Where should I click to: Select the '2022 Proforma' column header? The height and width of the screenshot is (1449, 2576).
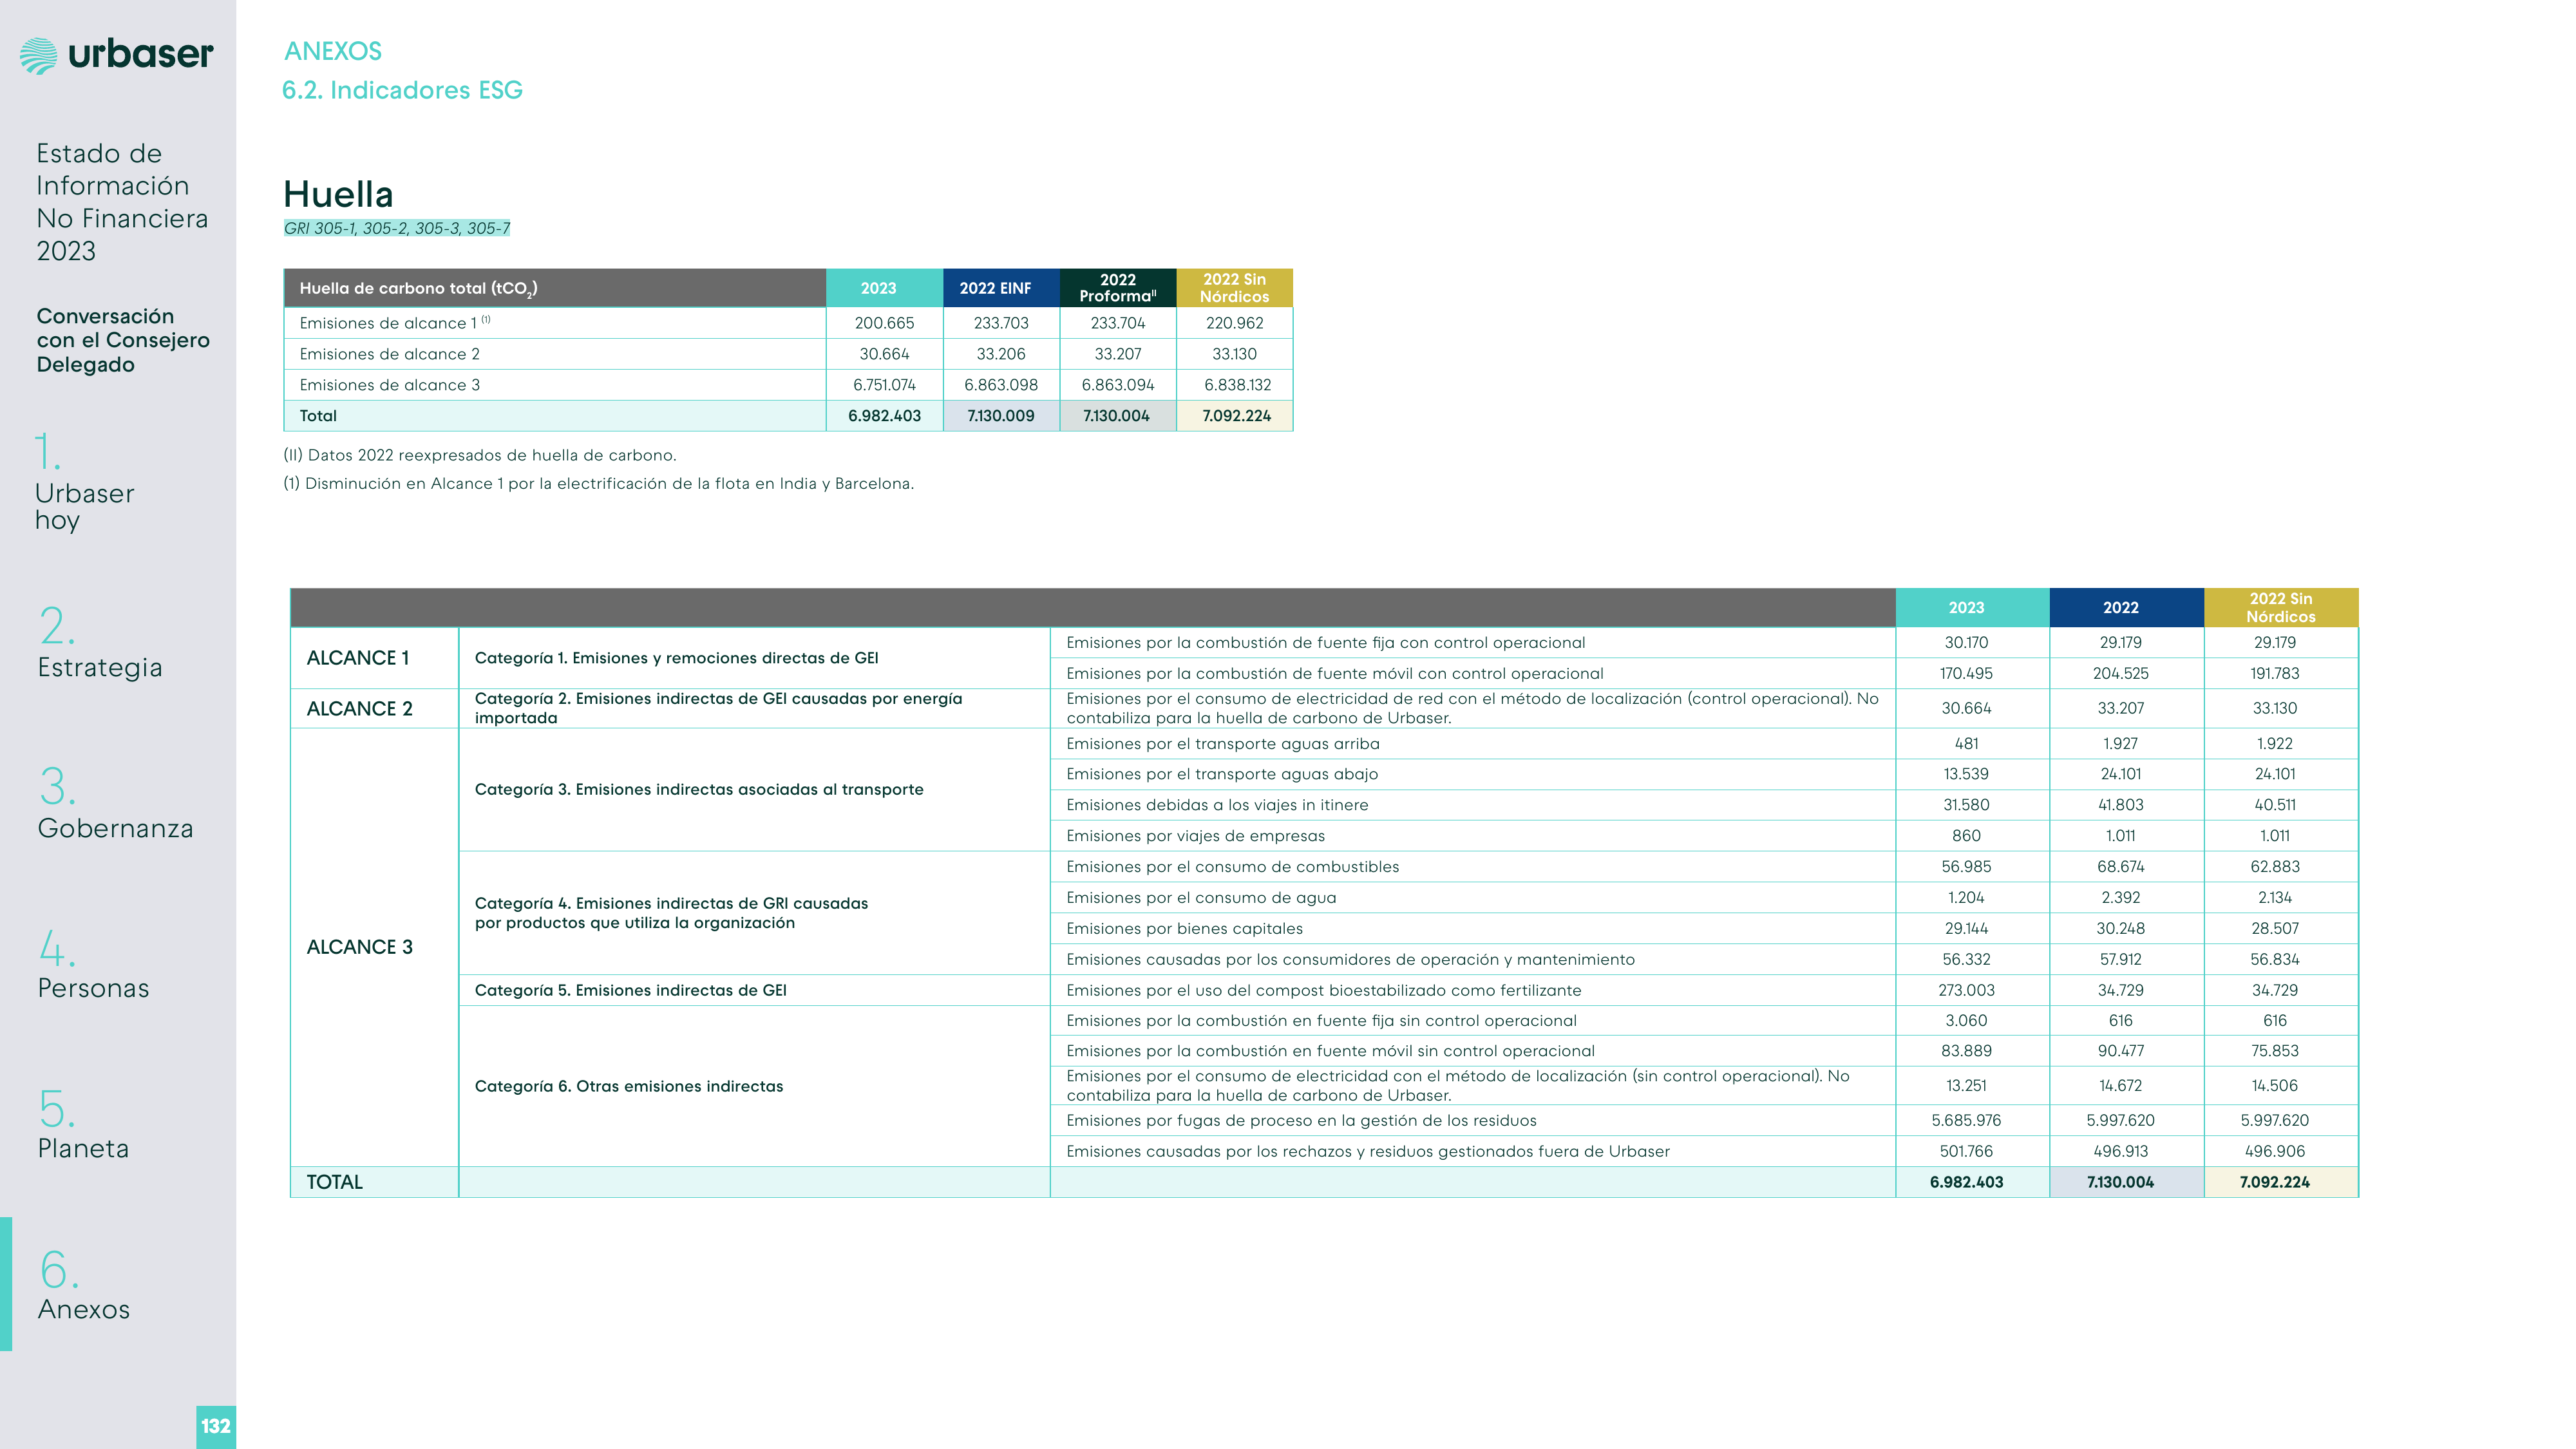[1118, 288]
